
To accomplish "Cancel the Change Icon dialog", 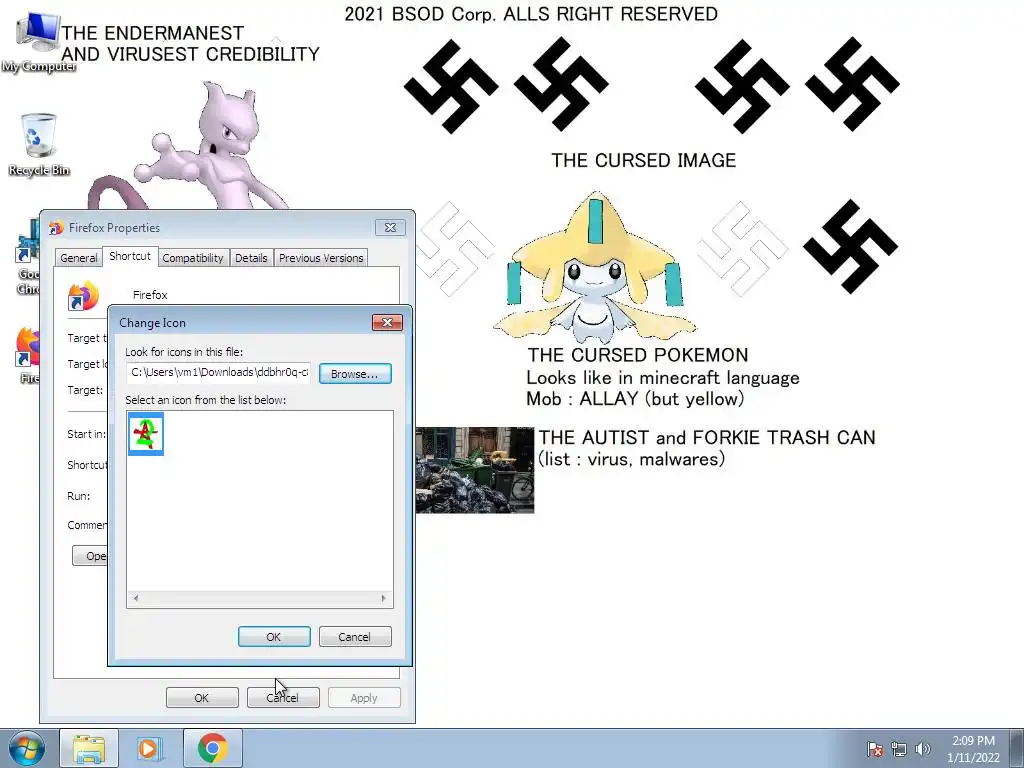I will (355, 637).
